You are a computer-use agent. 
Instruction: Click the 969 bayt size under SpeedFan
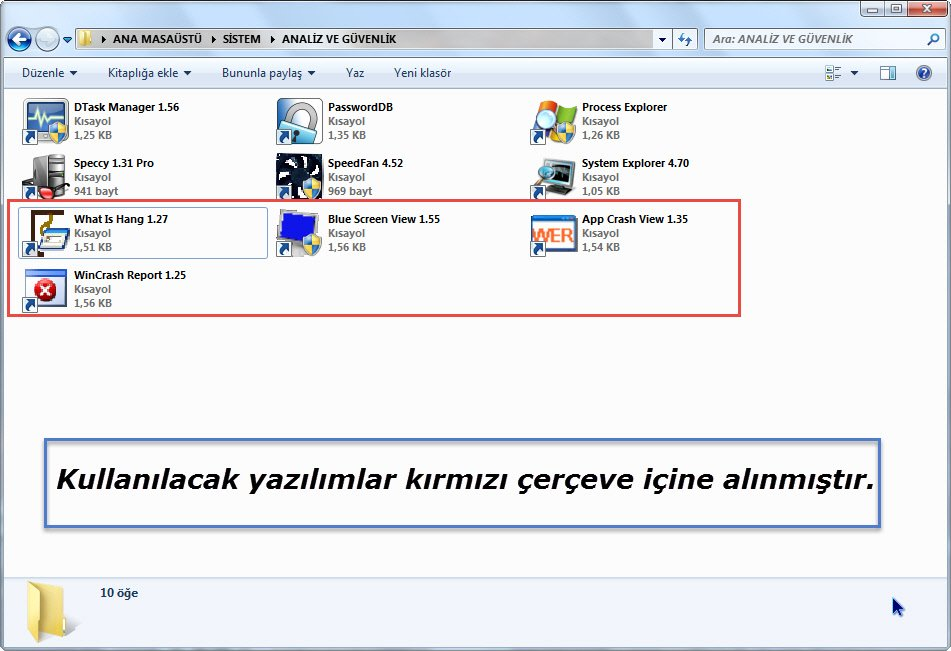(x=350, y=191)
